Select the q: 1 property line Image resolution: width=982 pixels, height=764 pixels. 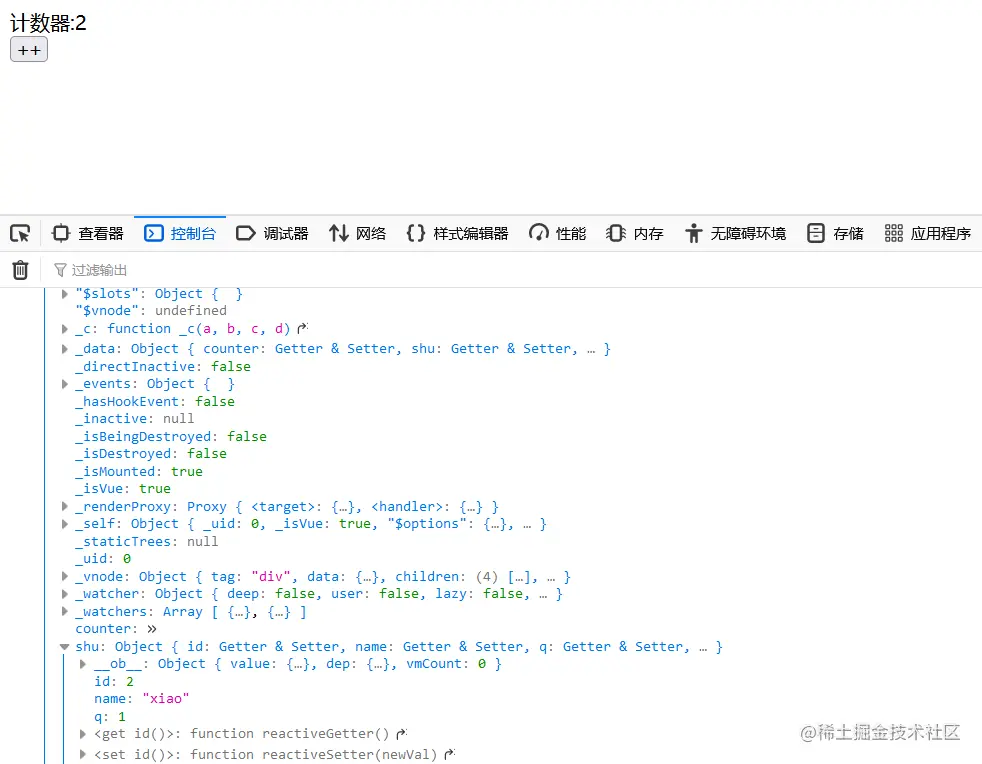(110, 716)
